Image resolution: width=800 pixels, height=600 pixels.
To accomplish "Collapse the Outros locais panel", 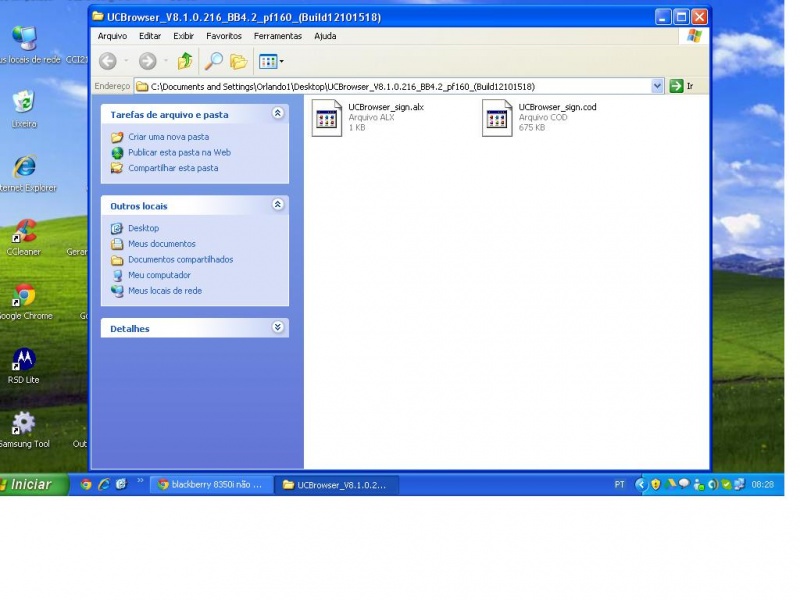I will pos(278,205).
